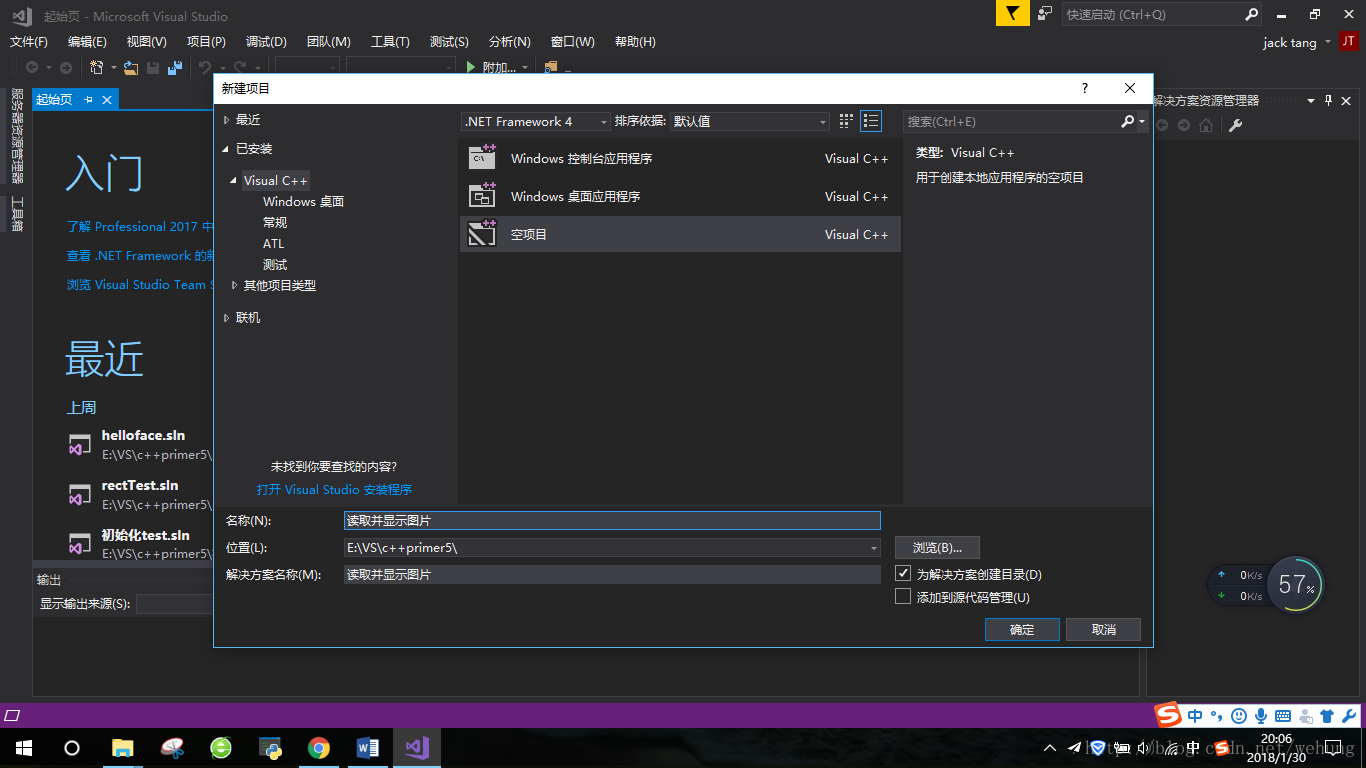Click the New Project toolbar icon
The width and height of the screenshot is (1366, 768).
click(98, 67)
